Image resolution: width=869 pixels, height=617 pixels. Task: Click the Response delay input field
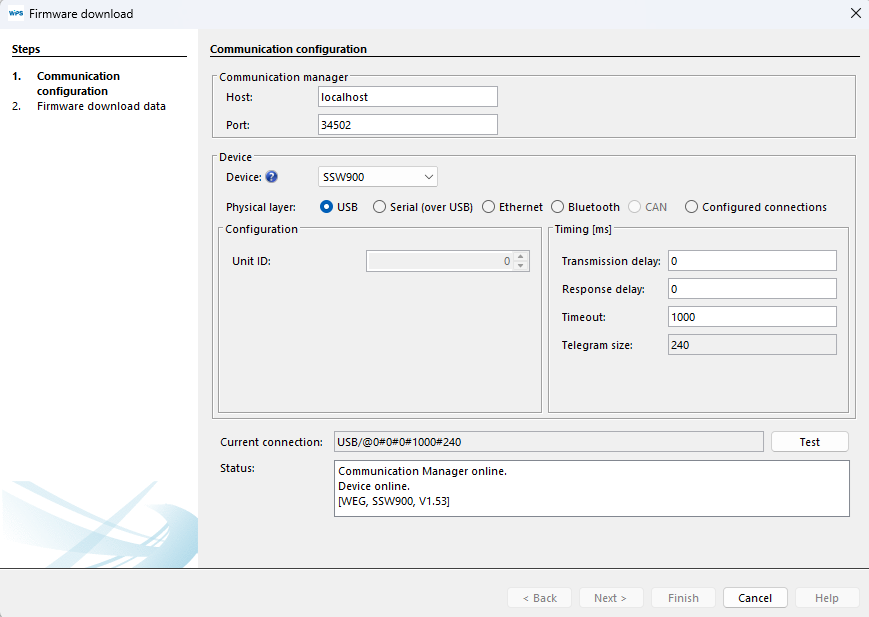pos(751,289)
